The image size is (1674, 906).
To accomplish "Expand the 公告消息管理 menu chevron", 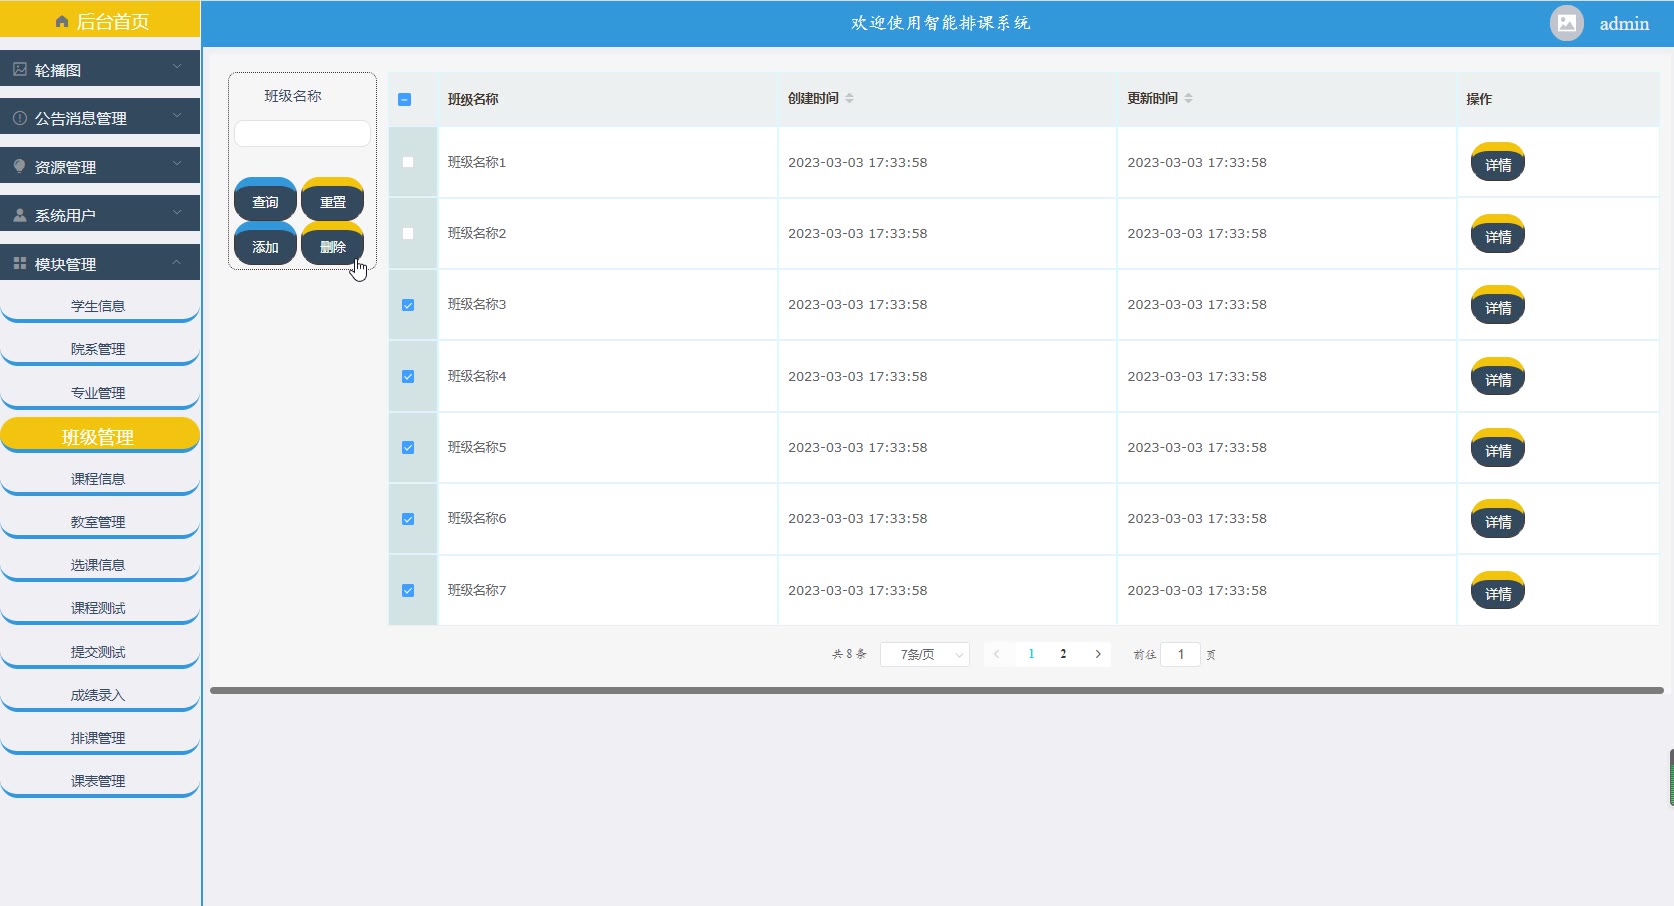I will pos(177,115).
